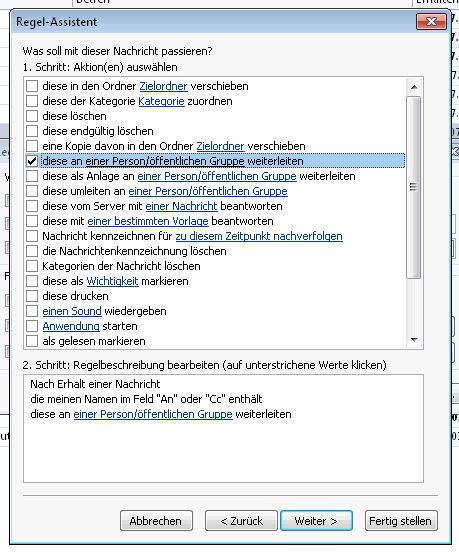Open 'Anwendung' link

pyautogui.click(x=71, y=326)
